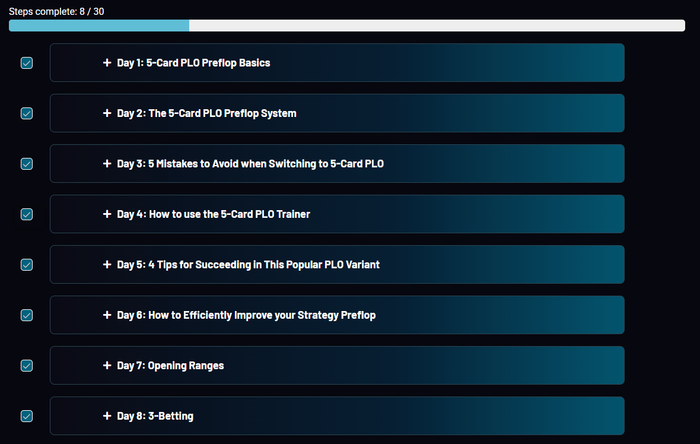700x444 pixels.
Task: Open 'Day 7: Opening Ranges' title
Action: click(x=171, y=365)
